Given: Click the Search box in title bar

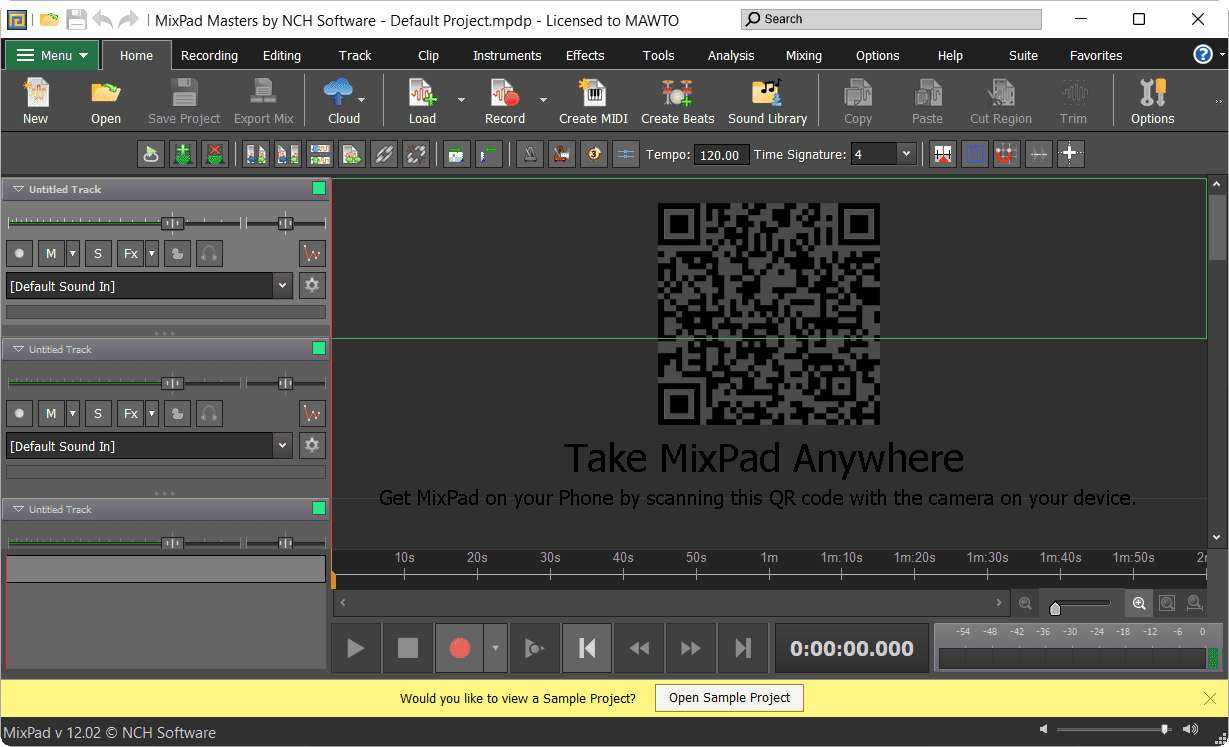Looking at the screenshot, I should [892, 19].
